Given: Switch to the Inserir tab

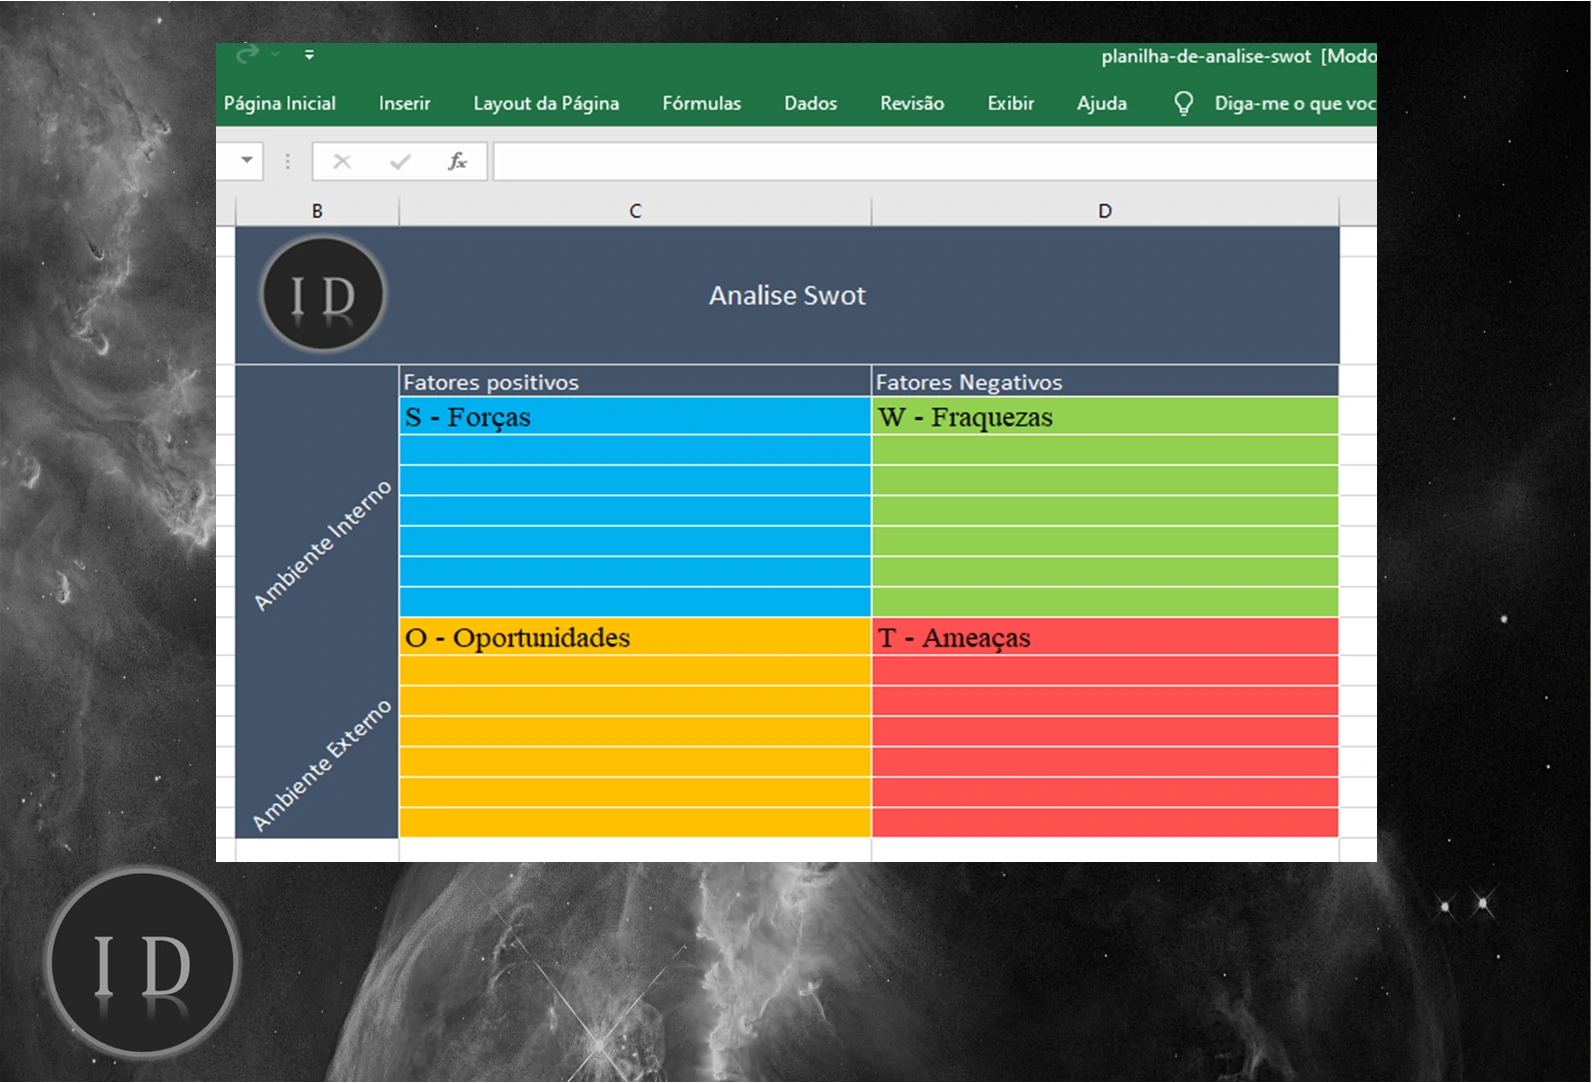Looking at the screenshot, I should [x=404, y=103].
